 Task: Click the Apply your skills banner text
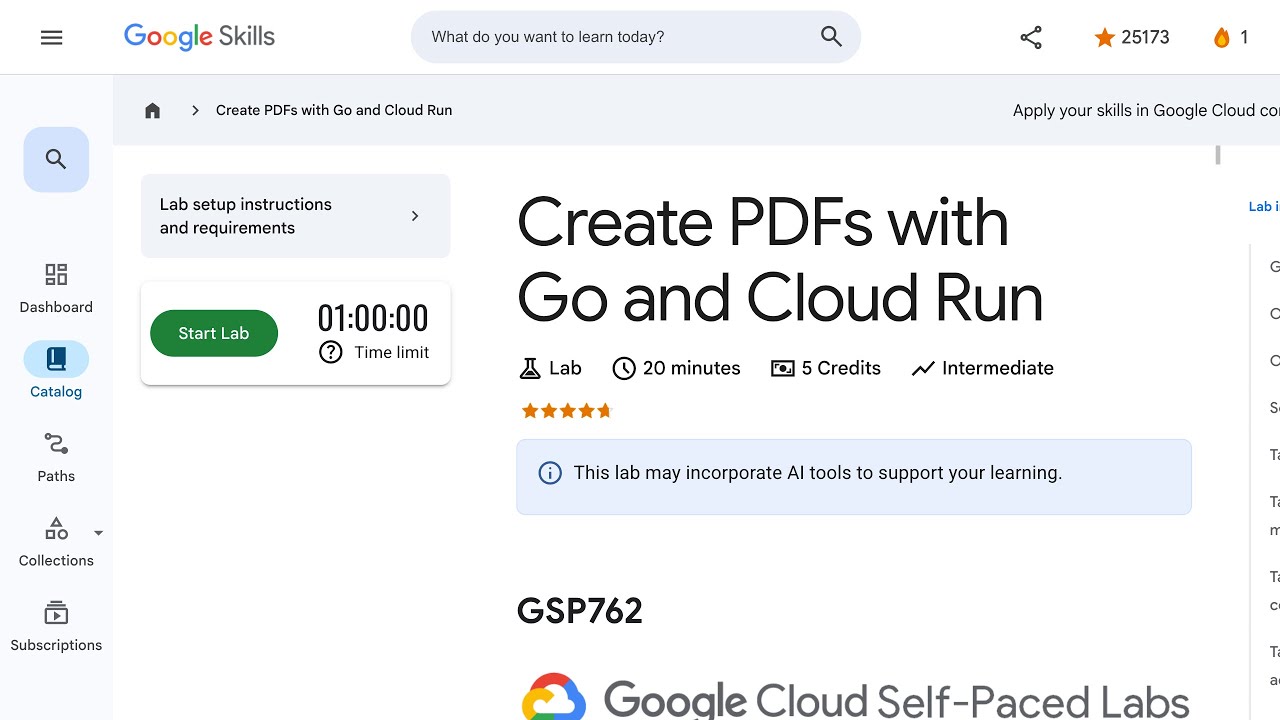[1146, 110]
